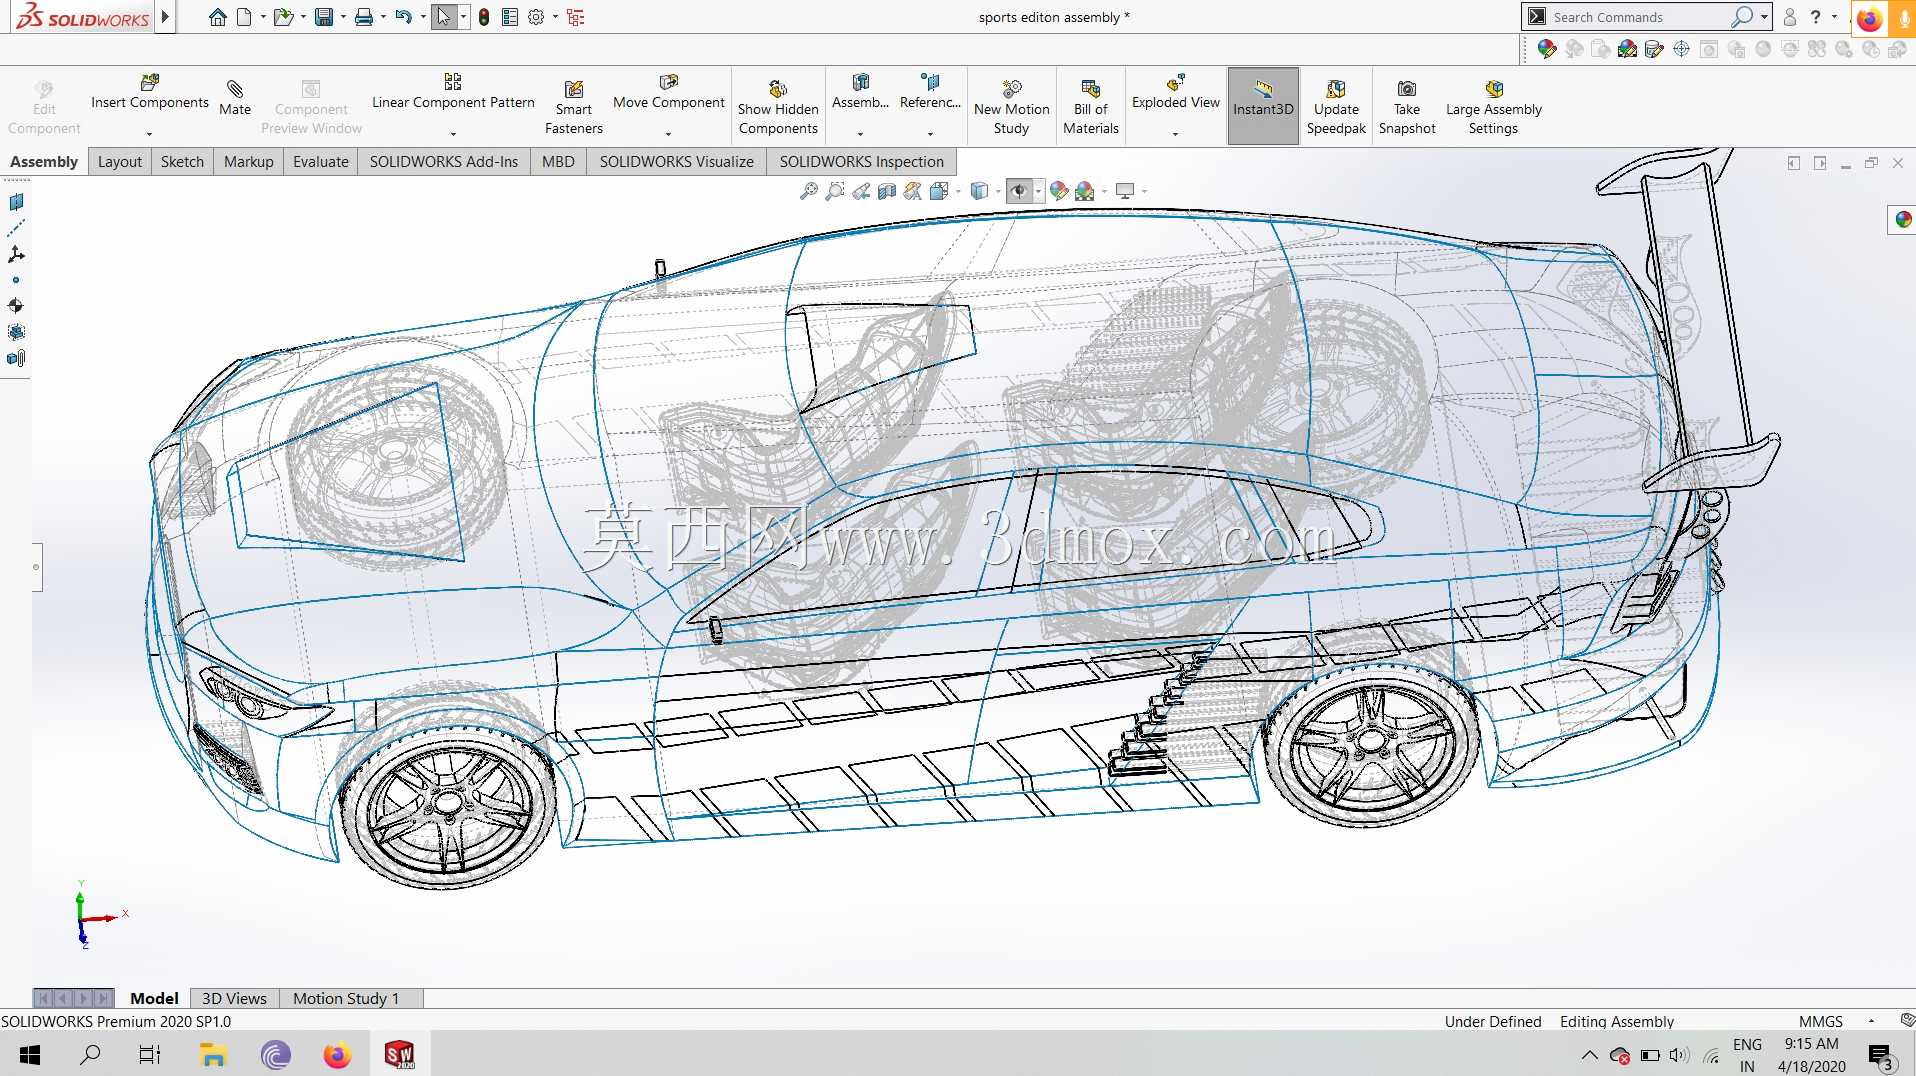This screenshot has height=1076, width=1916.
Task: Toggle Exploded View
Action: pos(1176,93)
